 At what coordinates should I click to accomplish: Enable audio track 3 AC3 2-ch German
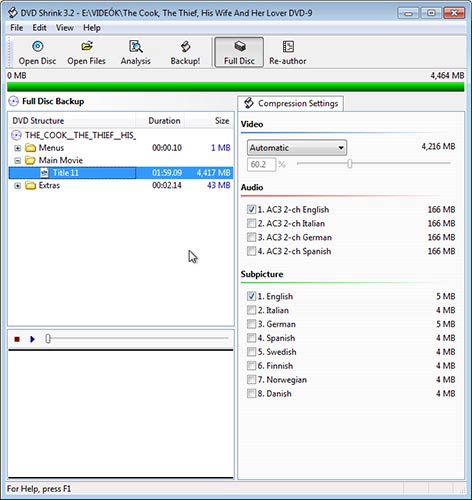pyautogui.click(x=251, y=237)
